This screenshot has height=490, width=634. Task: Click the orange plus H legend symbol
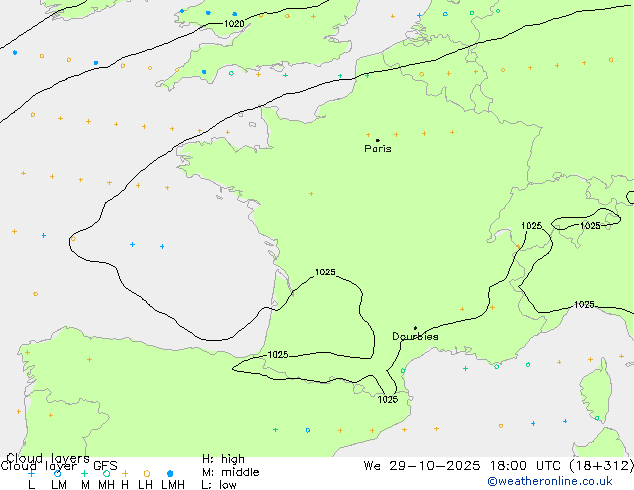click(125, 473)
